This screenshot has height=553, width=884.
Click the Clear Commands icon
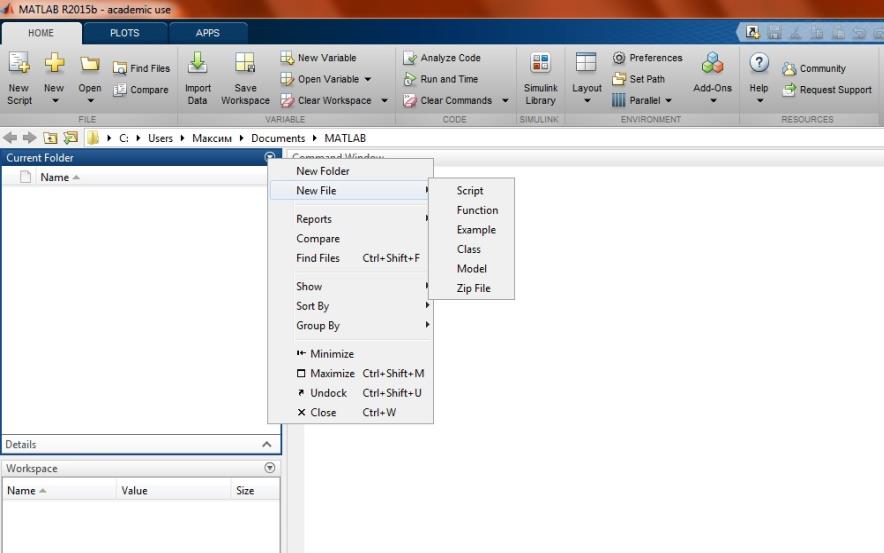coord(410,100)
